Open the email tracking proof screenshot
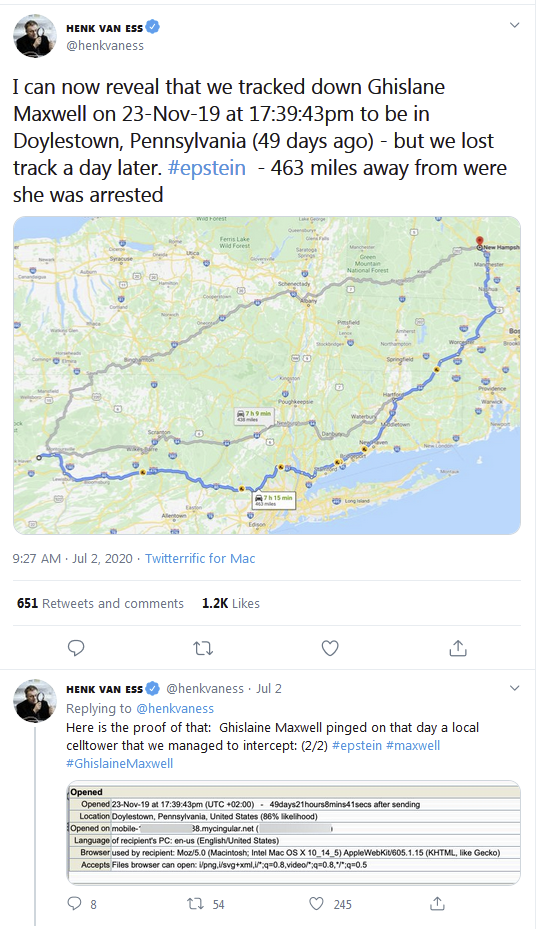 (294, 832)
